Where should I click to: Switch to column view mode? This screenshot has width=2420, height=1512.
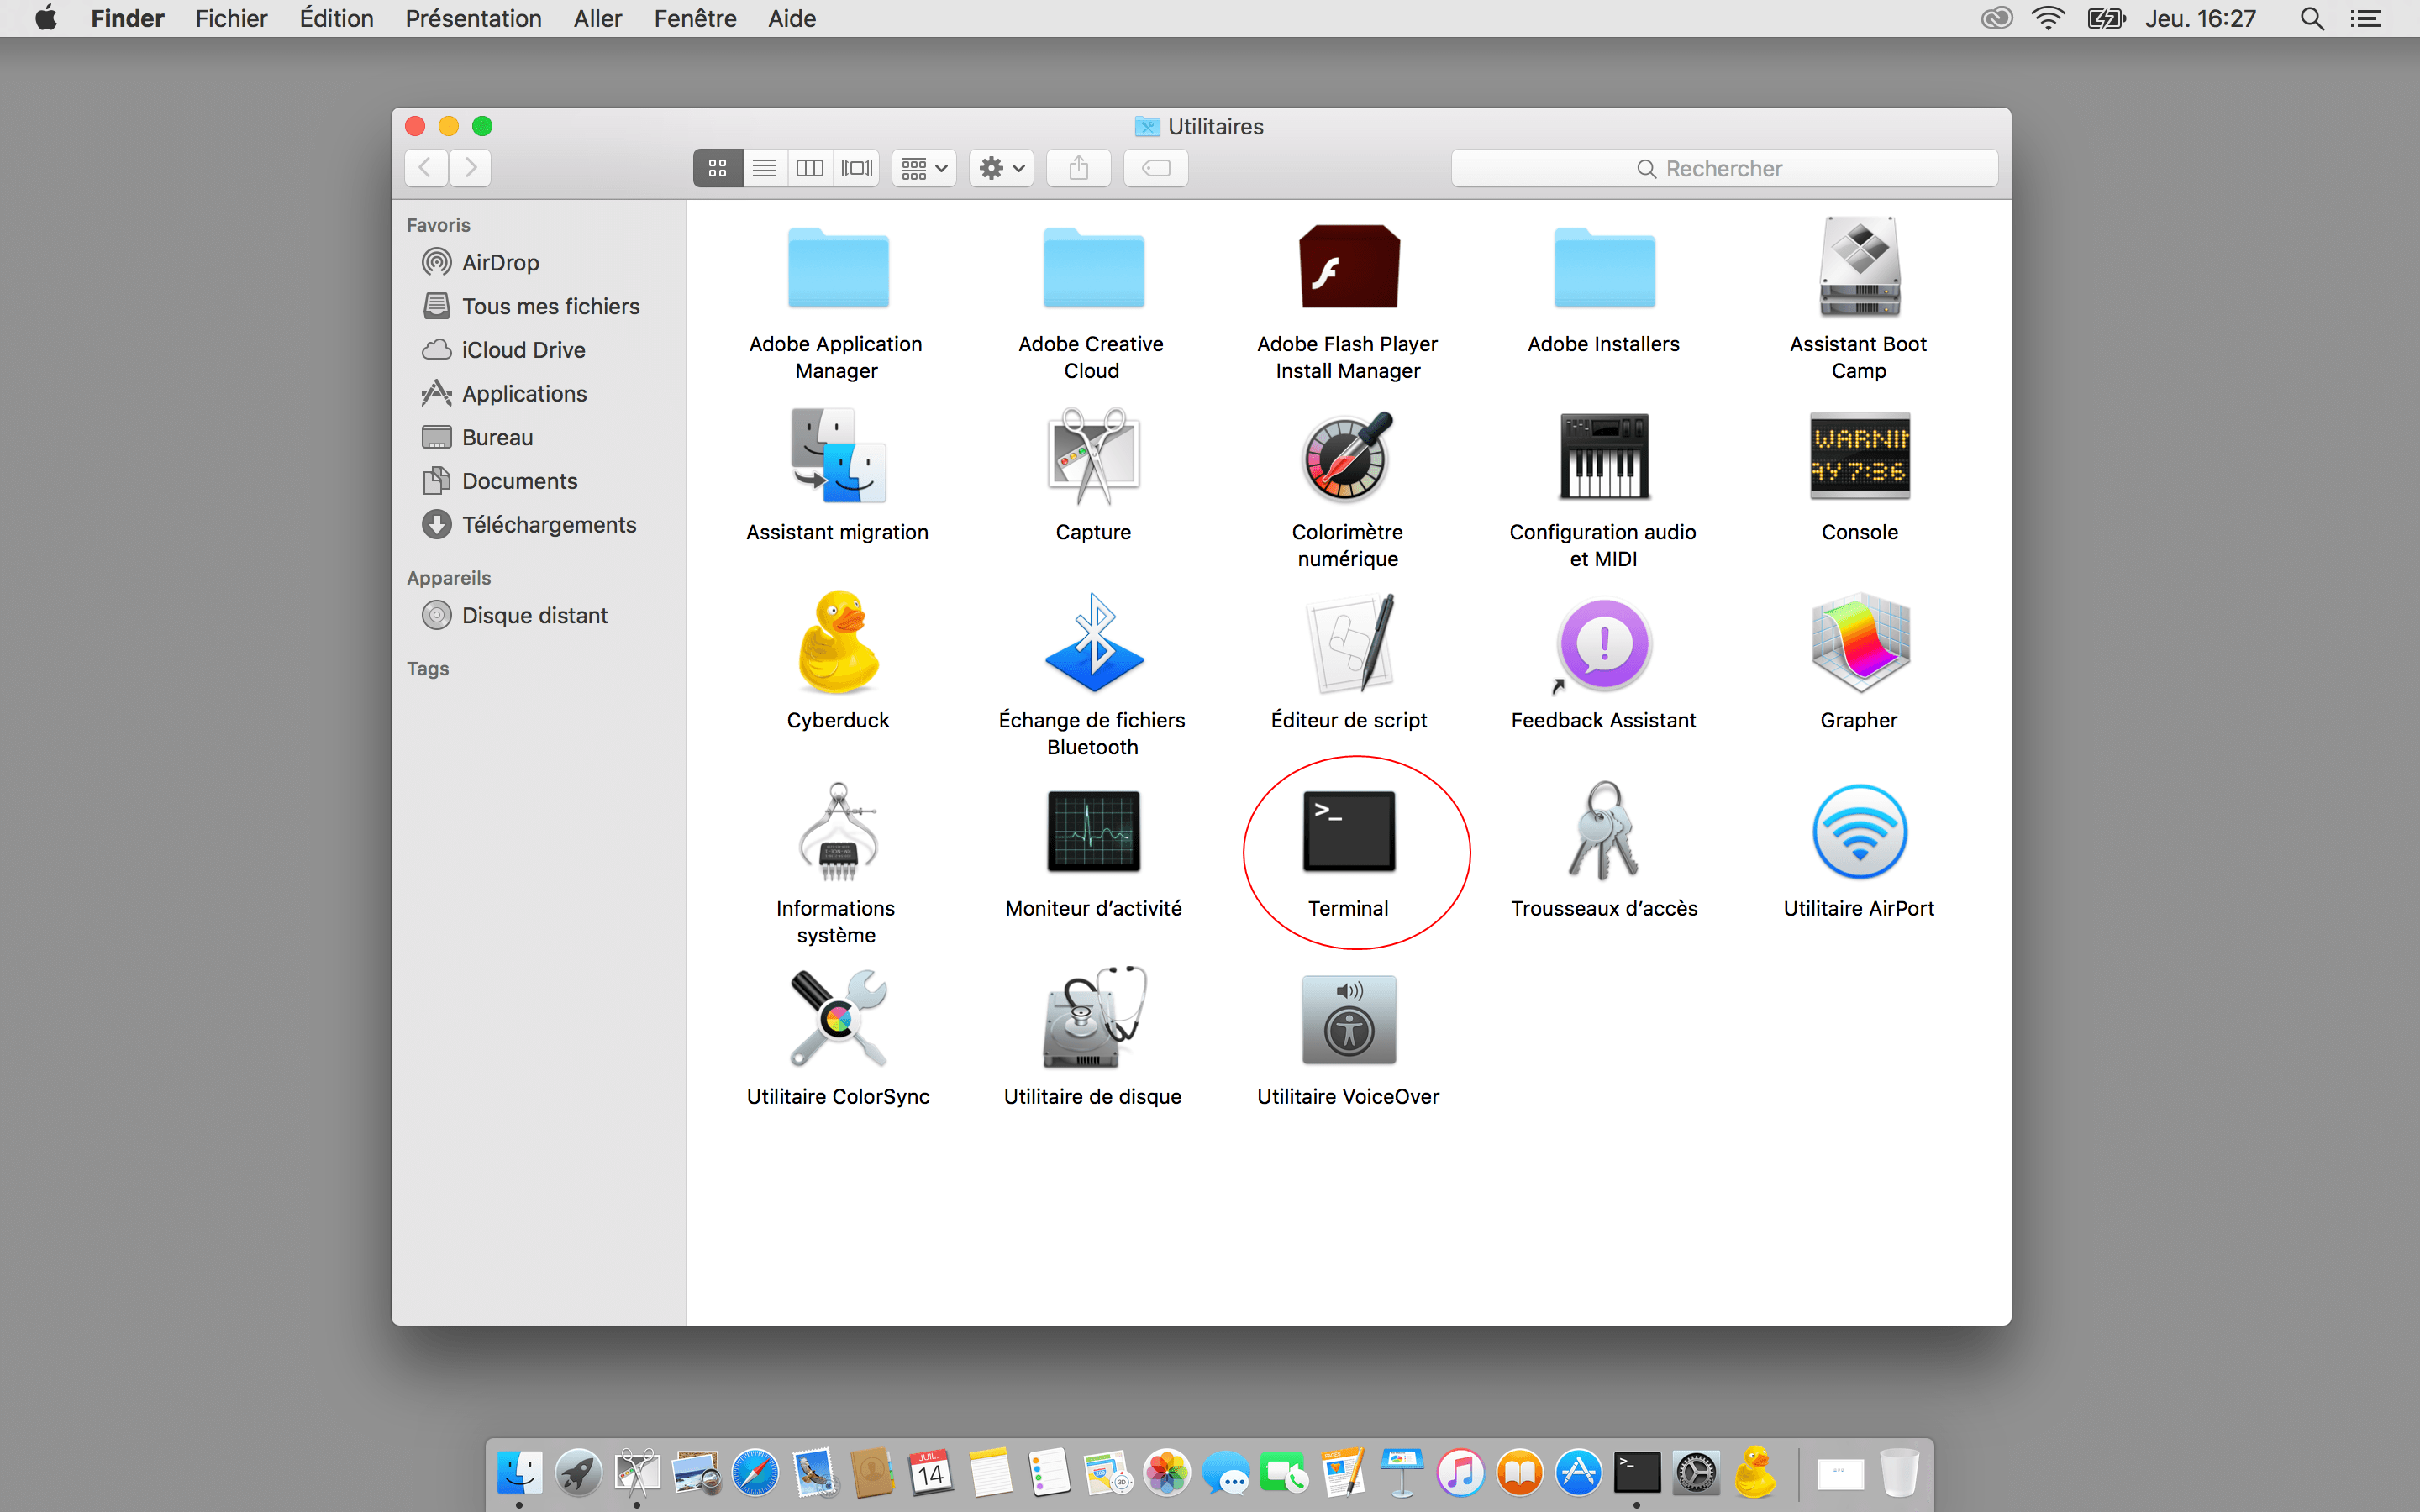pos(810,168)
